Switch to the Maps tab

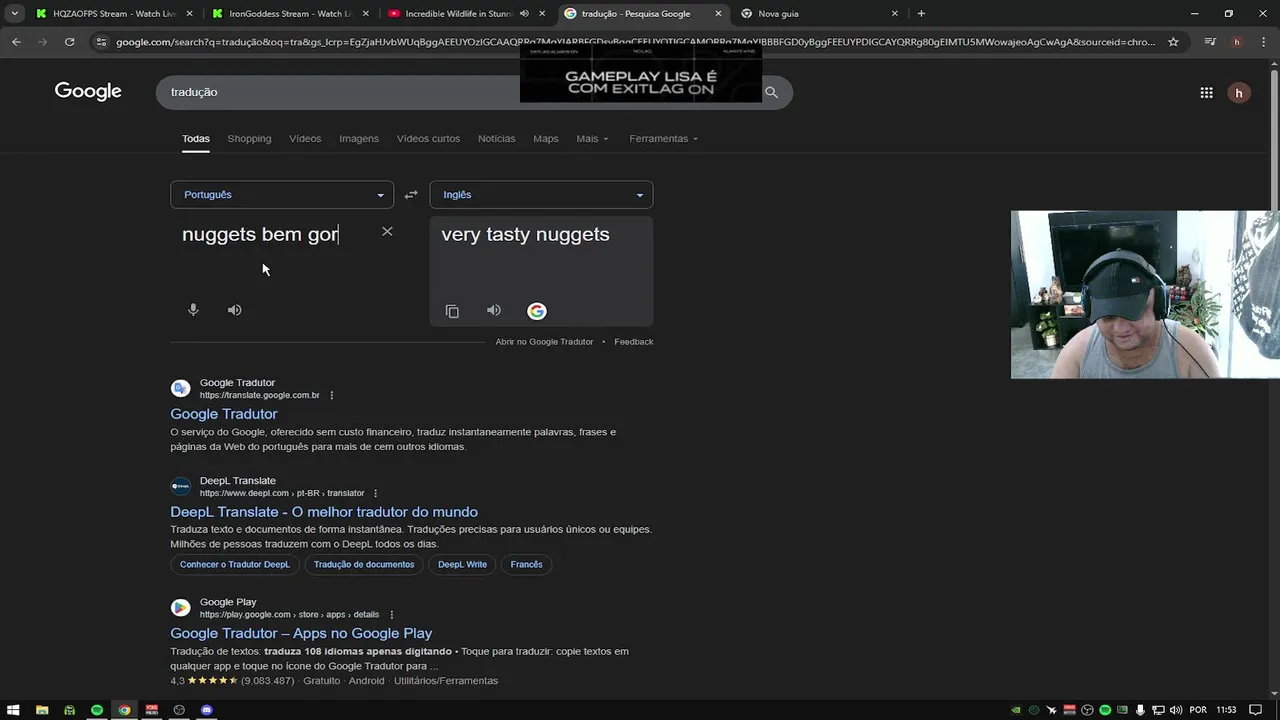[x=546, y=139]
